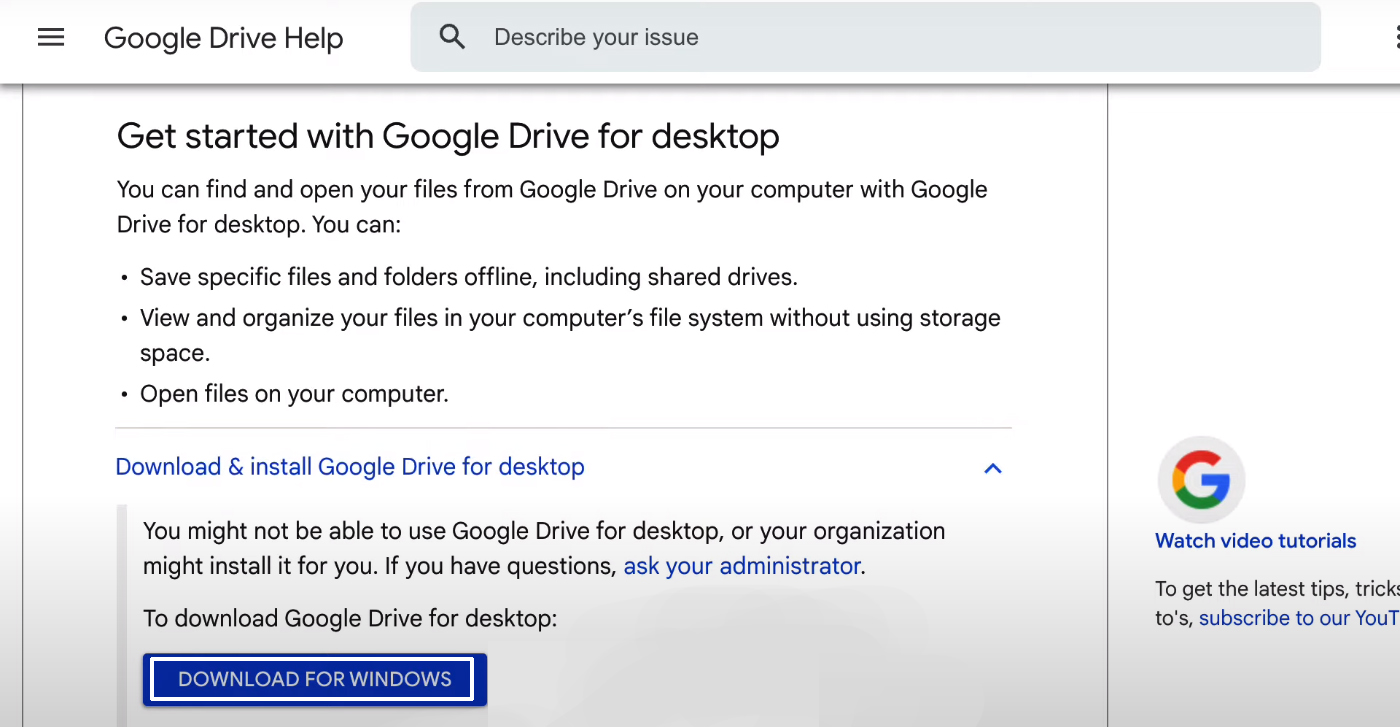This screenshot has width=1400, height=727.
Task: Open the hamburger main menu
Action: tap(51, 38)
